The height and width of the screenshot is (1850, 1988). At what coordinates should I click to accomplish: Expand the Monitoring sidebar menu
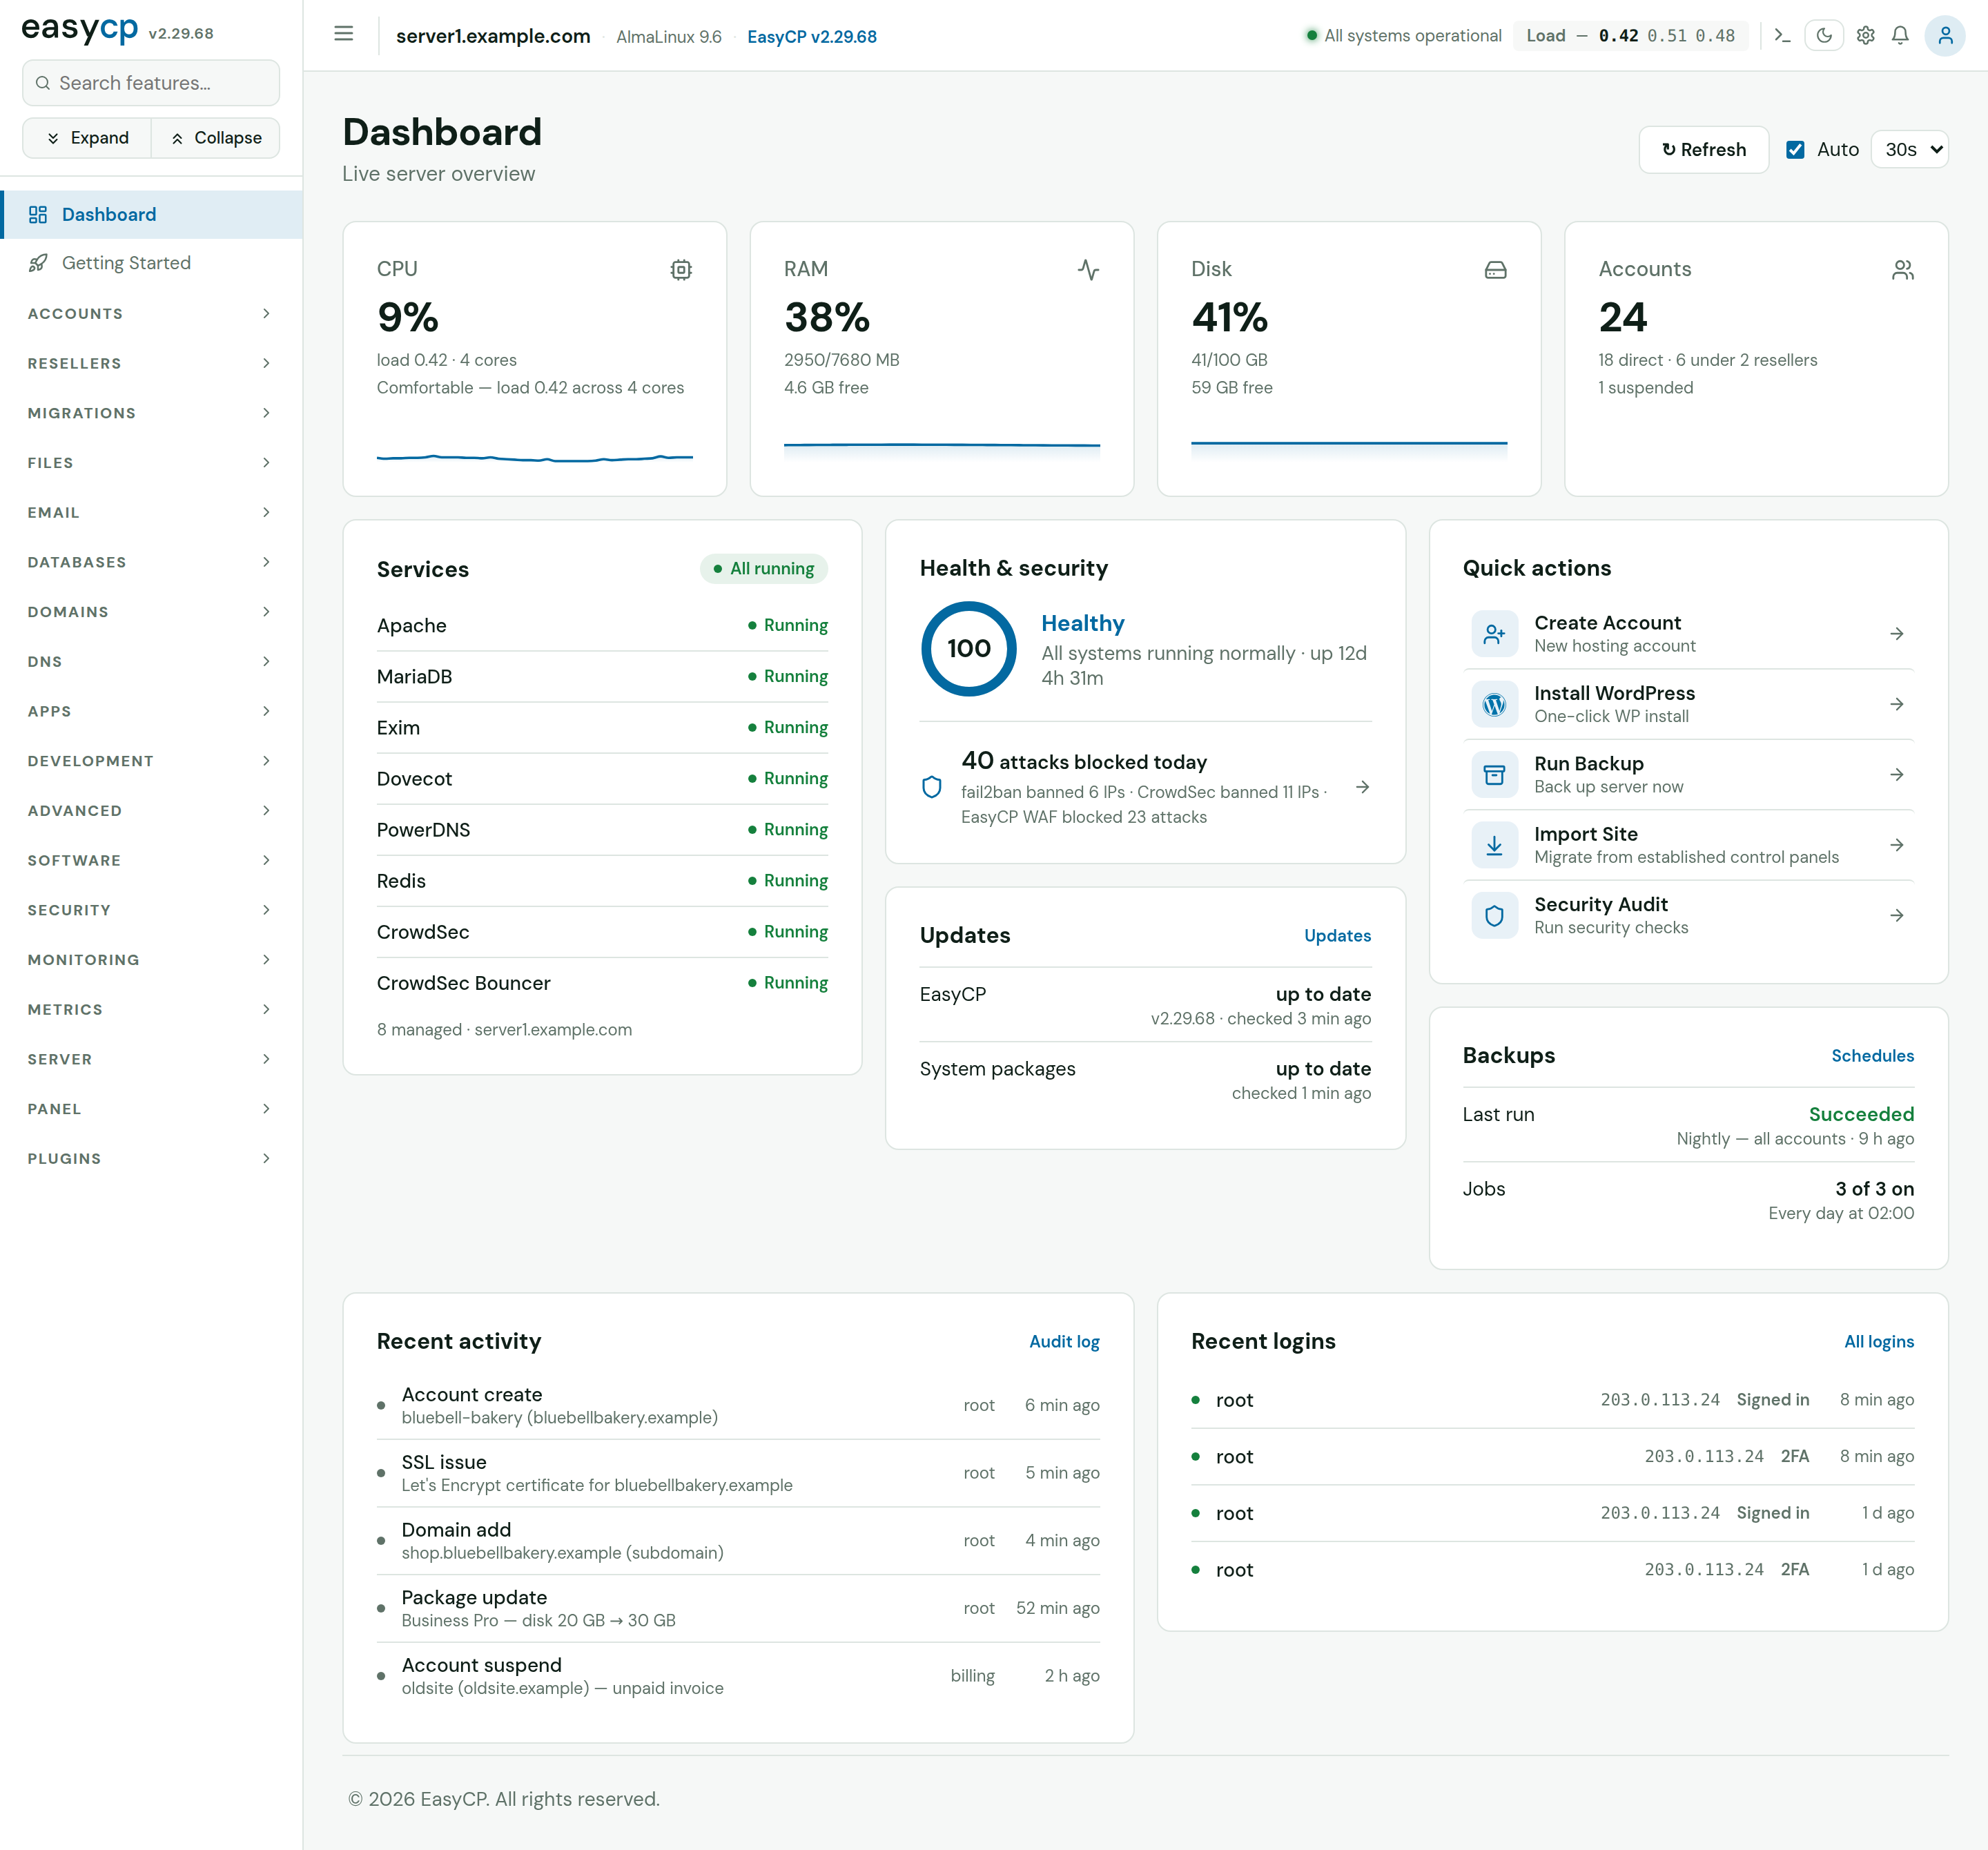151,960
